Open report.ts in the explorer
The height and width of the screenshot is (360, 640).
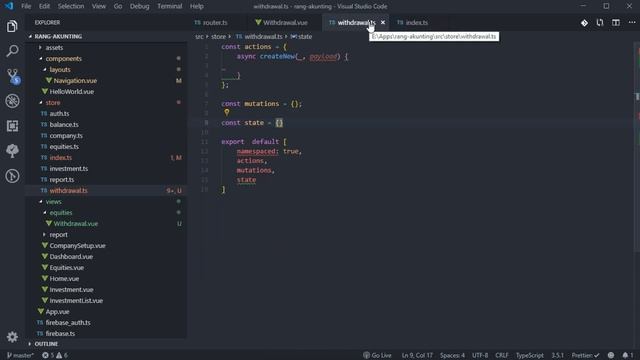(x=62, y=180)
